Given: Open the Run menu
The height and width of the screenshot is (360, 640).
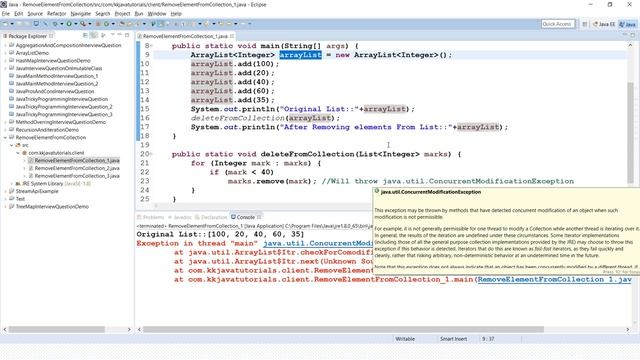Looking at the screenshot, I should point(139,13).
